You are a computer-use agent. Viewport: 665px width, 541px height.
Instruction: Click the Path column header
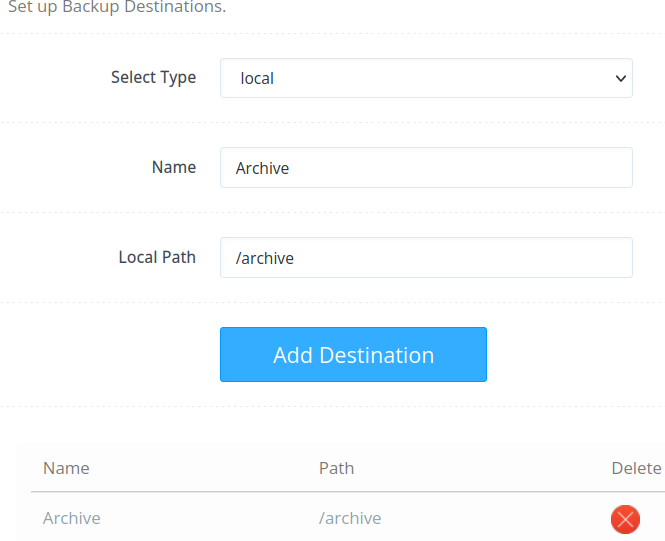[x=336, y=468]
